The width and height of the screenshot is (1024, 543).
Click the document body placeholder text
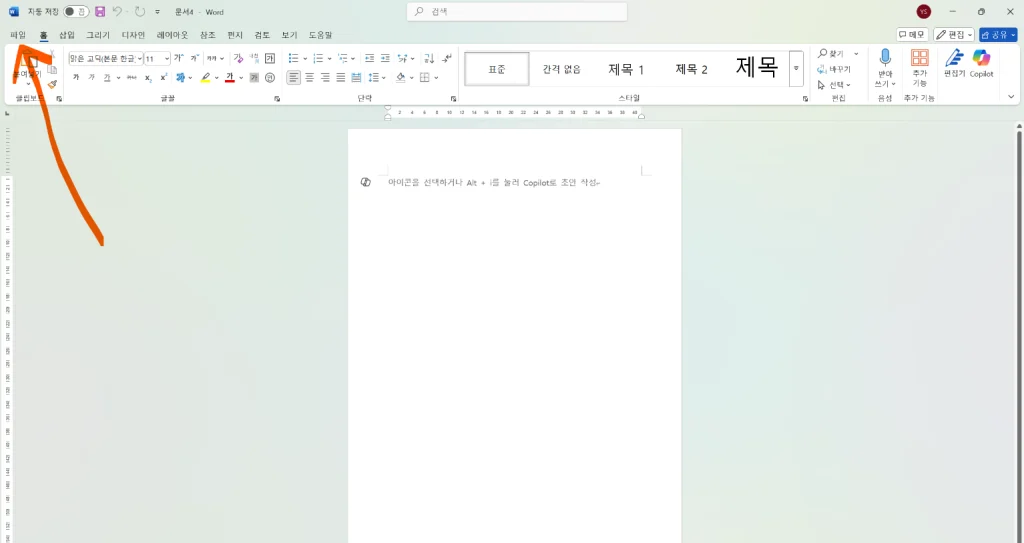click(493, 183)
